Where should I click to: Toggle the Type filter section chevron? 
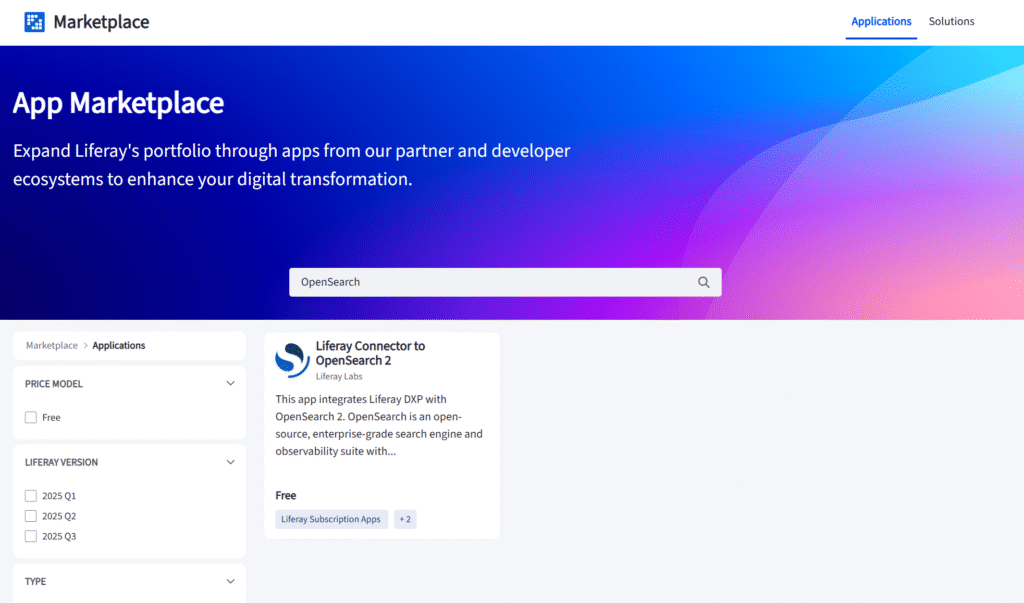[230, 582]
